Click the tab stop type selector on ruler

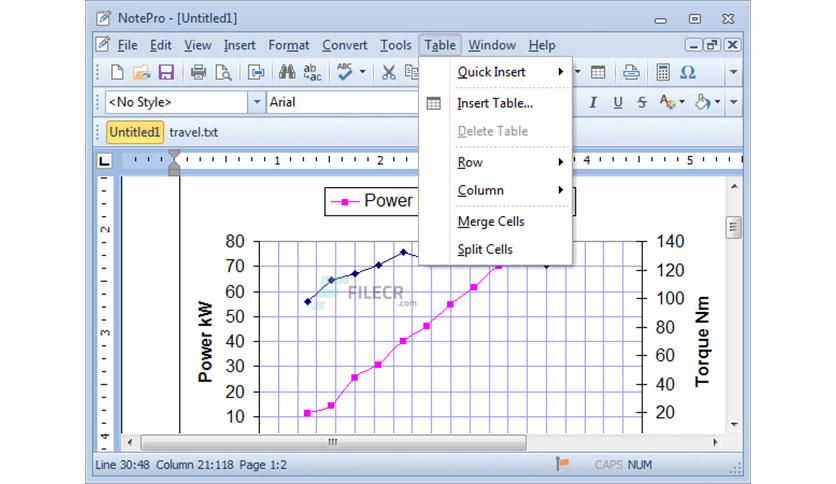(104, 160)
